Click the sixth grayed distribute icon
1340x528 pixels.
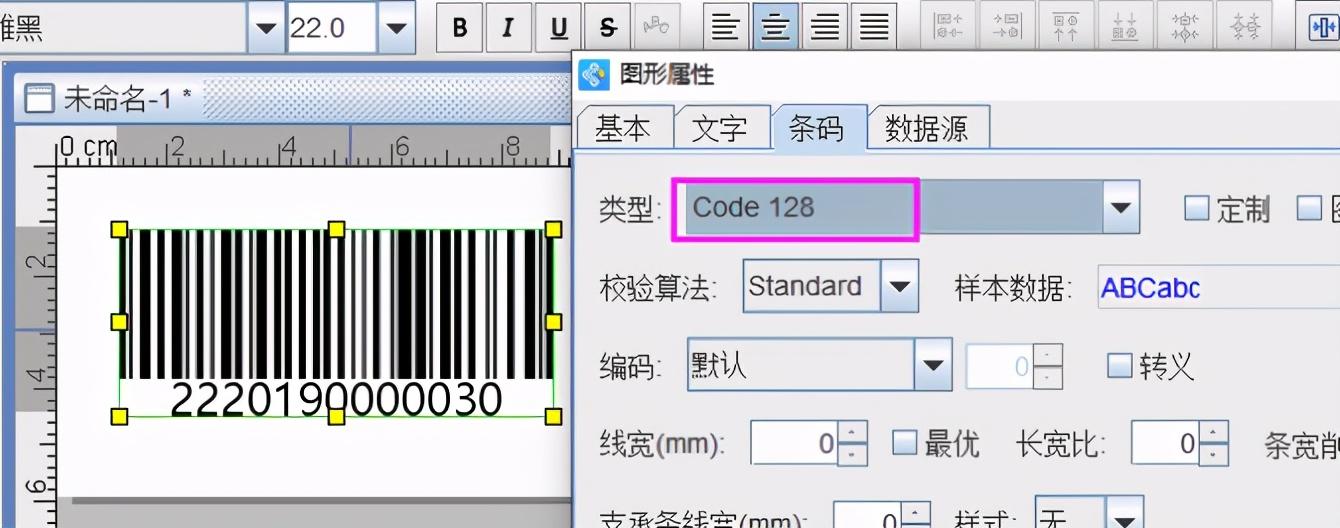point(1246,27)
